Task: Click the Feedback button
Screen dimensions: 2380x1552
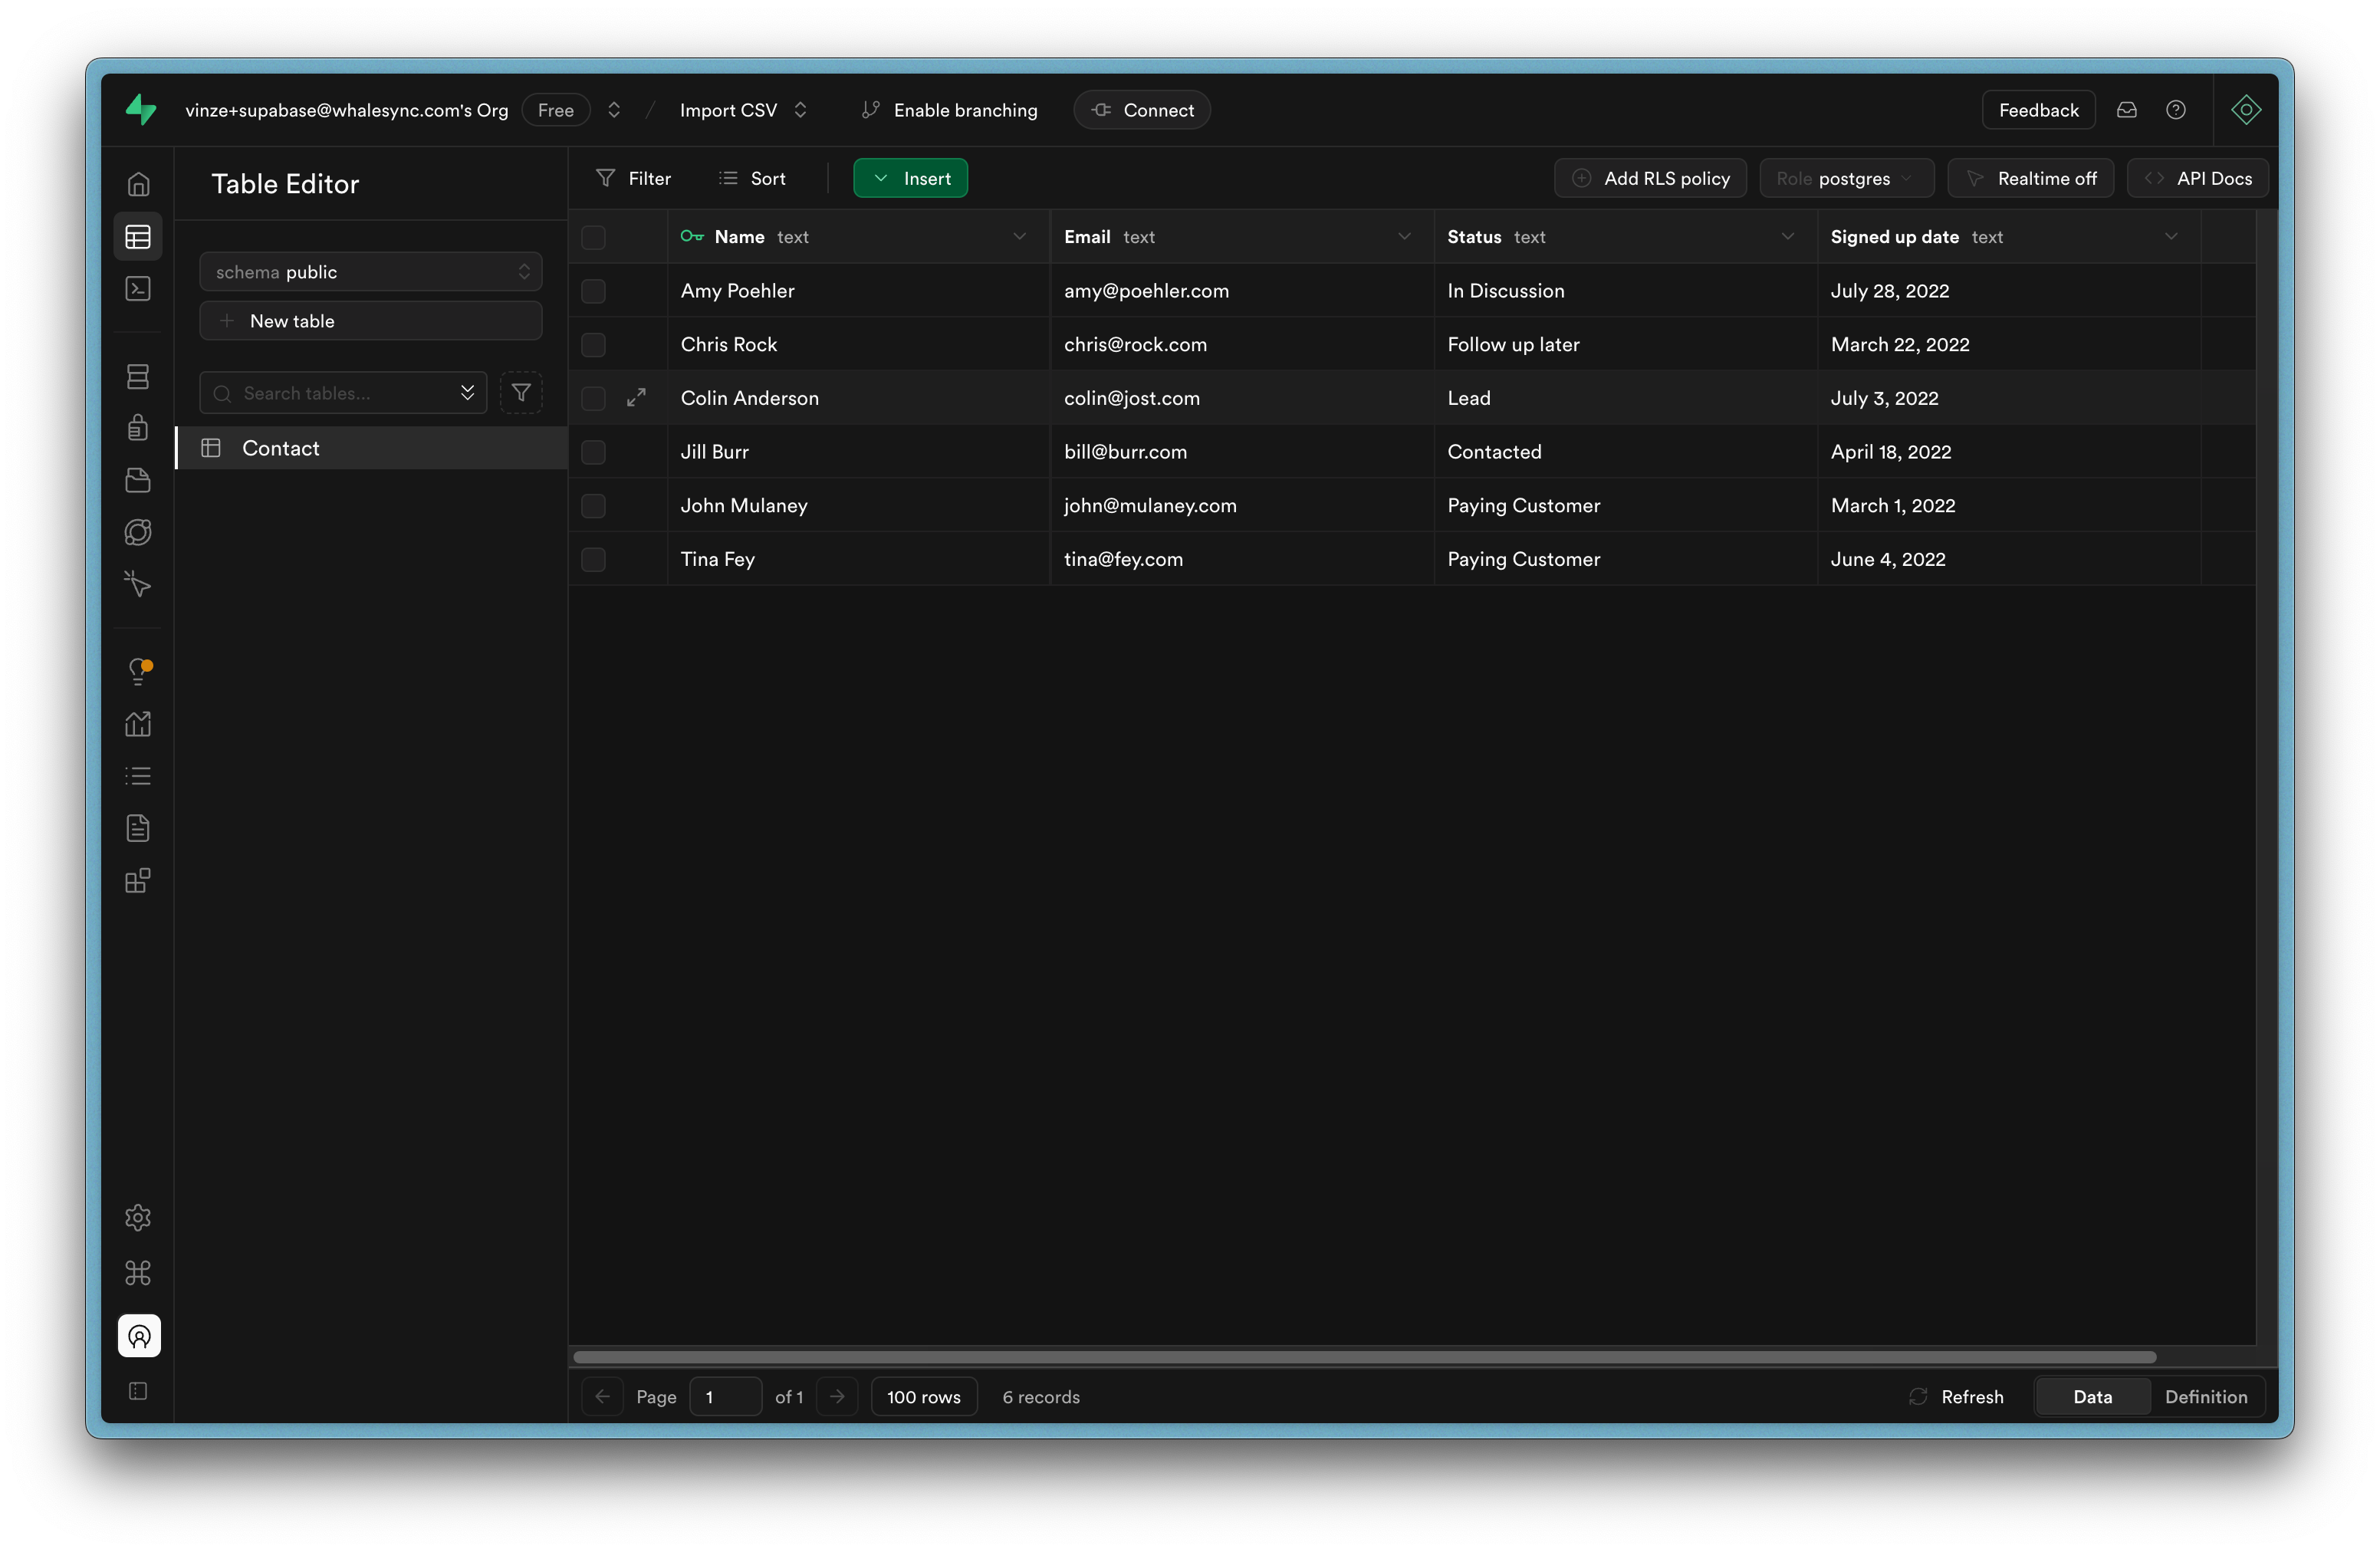Action: pyautogui.click(x=2039, y=110)
